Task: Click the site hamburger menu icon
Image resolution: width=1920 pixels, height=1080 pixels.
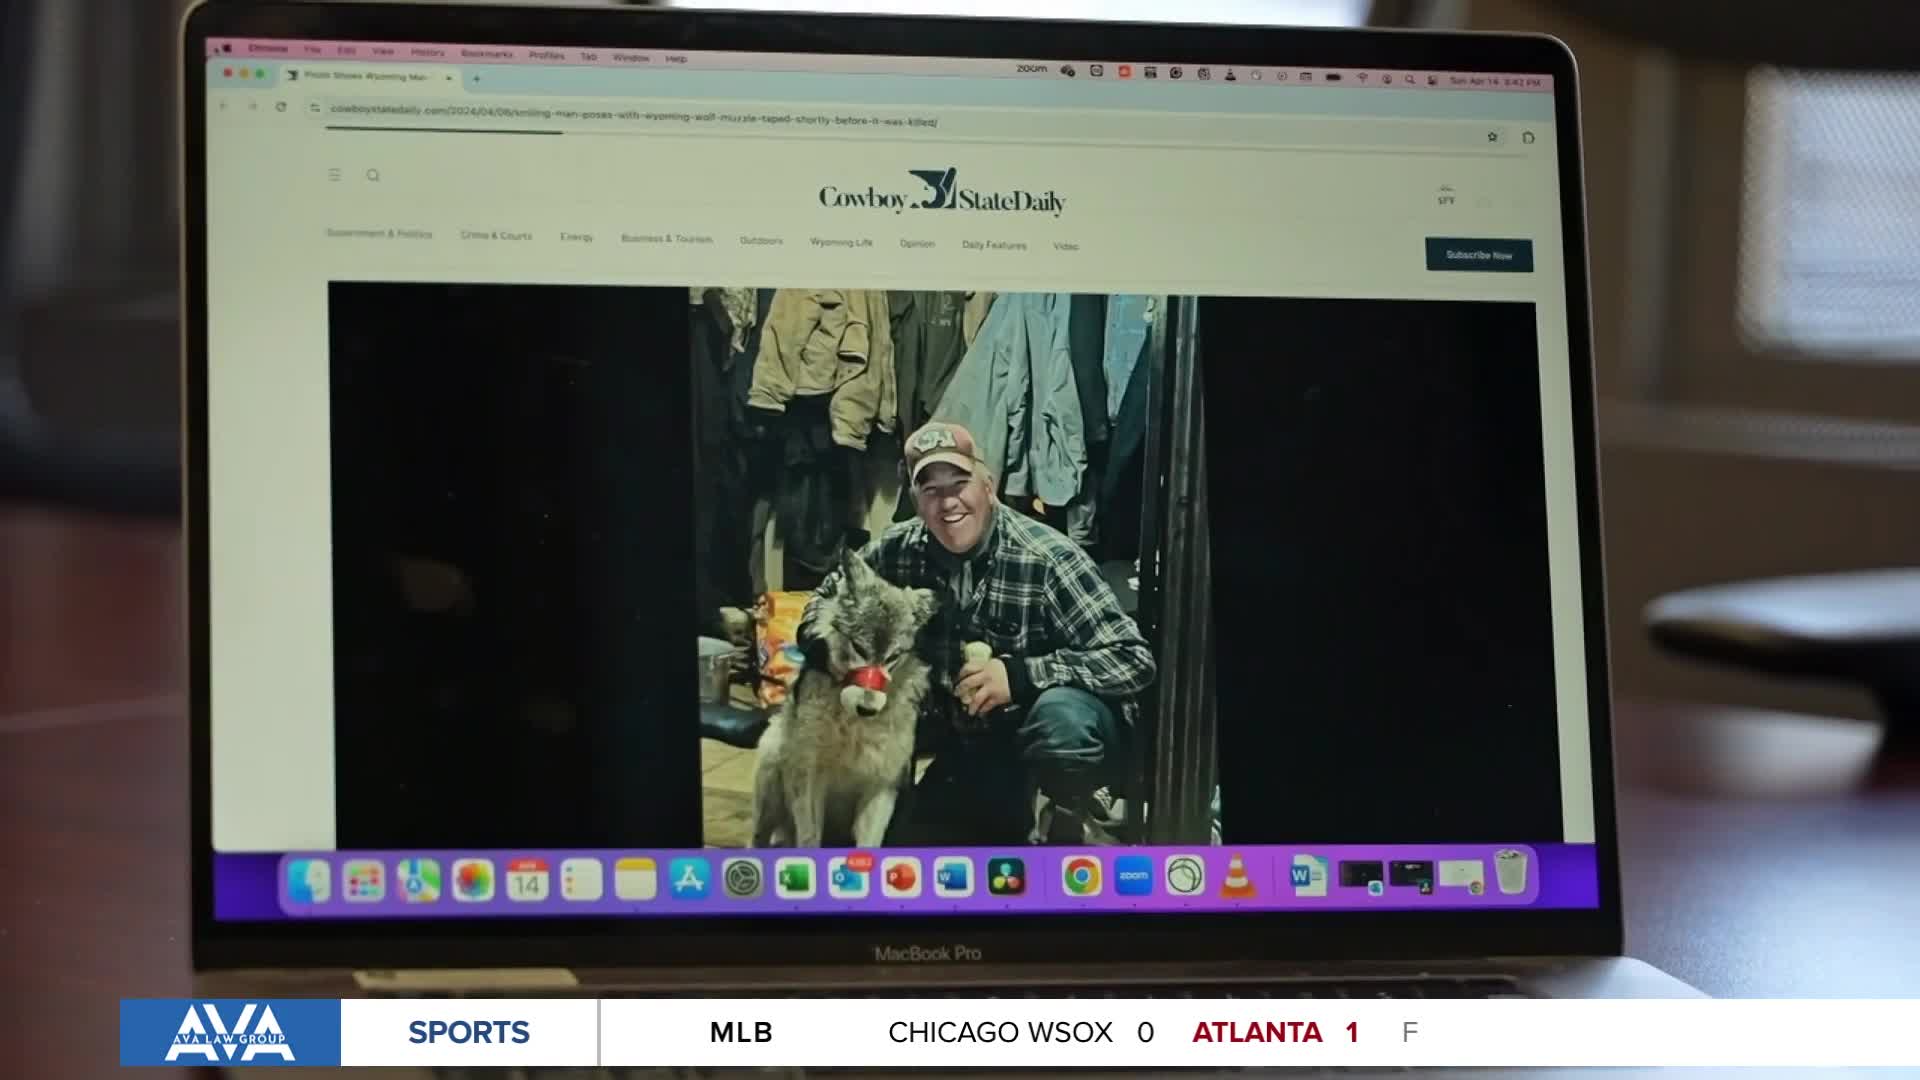Action: 335,175
